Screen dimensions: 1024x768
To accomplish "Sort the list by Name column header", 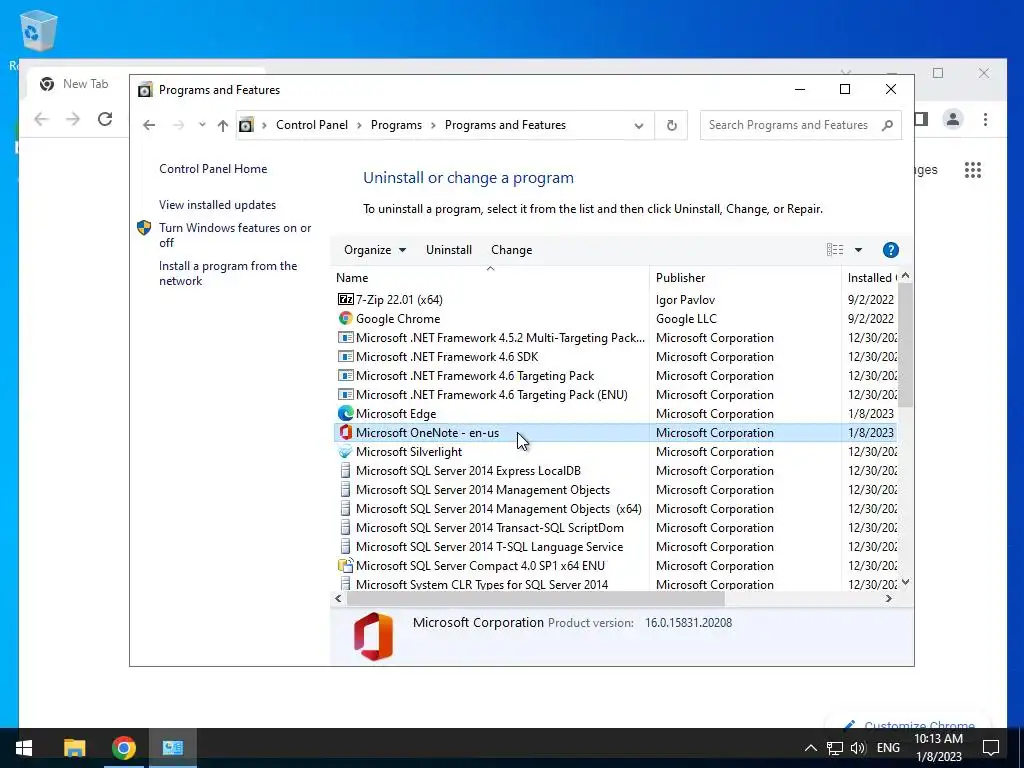I will click(x=490, y=278).
